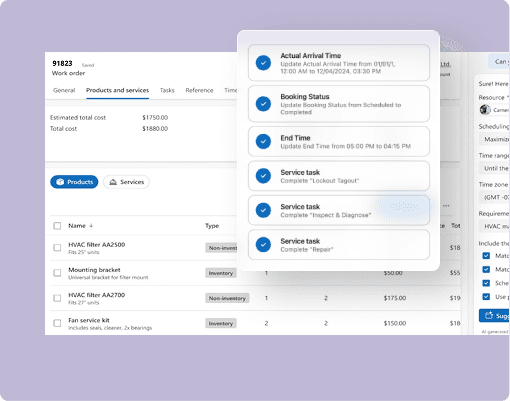Click the Lockout Tagout task checkmark icon

[x=263, y=176]
